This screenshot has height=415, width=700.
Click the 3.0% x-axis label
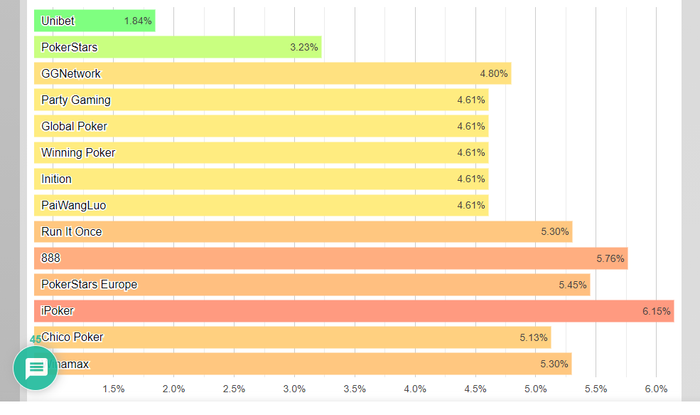[295, 388]
